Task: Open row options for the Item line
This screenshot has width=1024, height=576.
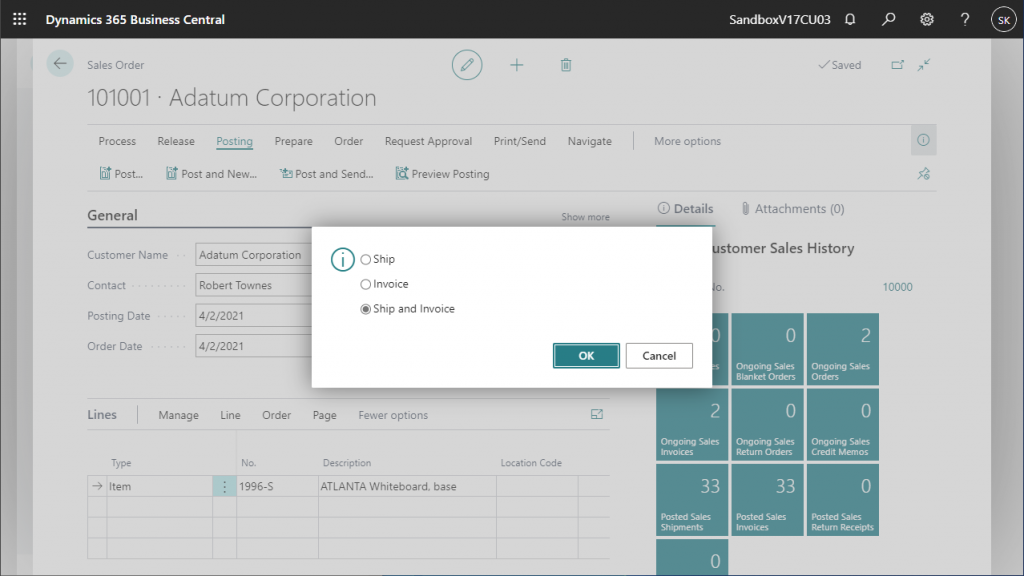Action: (x=224, y=486)
